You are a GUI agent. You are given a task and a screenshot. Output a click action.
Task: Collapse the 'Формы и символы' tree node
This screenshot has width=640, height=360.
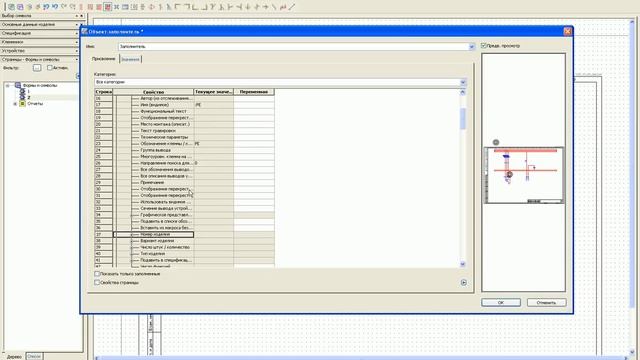click(x=7, y=86)
